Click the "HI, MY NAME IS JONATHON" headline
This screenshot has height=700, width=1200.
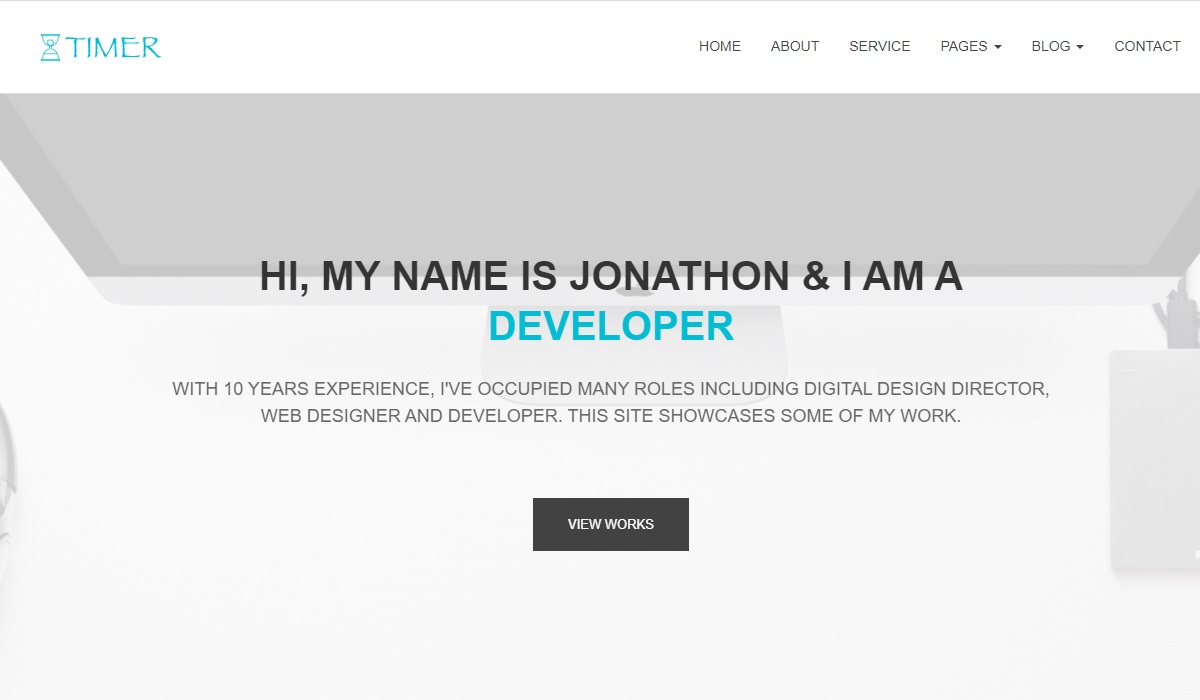(610, 276)
